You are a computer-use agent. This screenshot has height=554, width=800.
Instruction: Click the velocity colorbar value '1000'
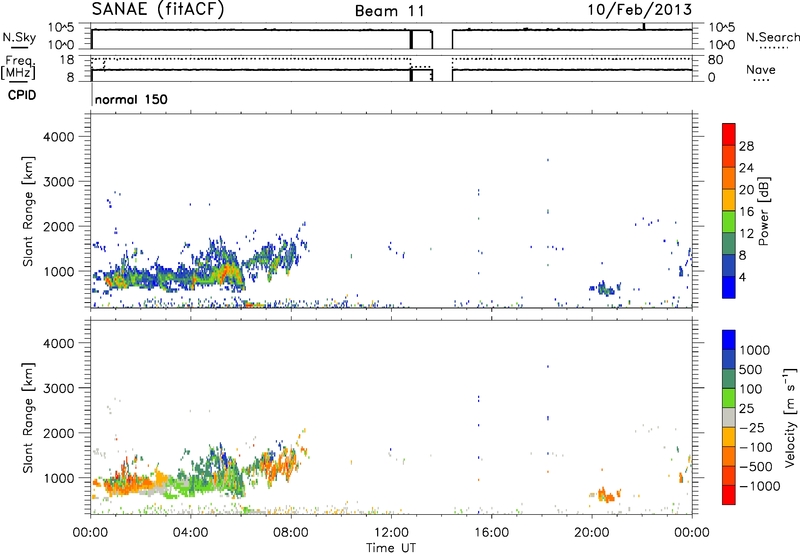(754, 350)
